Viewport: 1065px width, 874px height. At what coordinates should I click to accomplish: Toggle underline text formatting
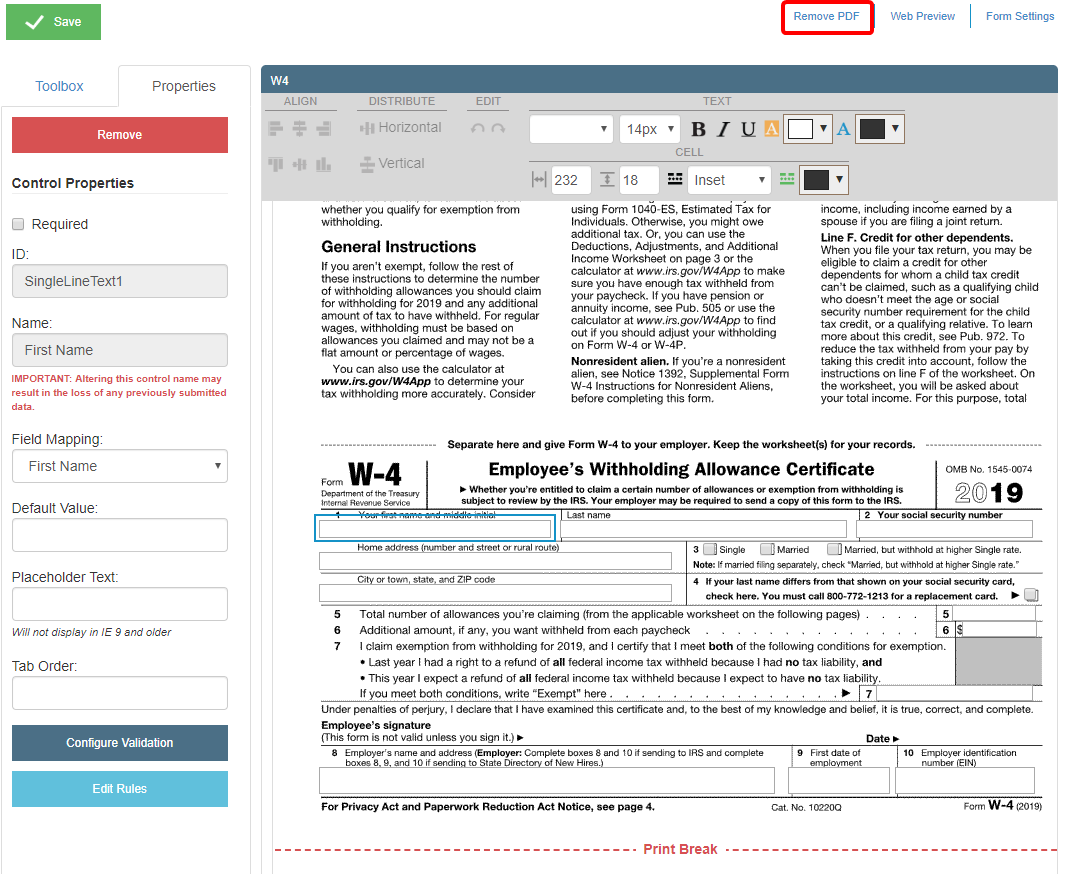747,129
